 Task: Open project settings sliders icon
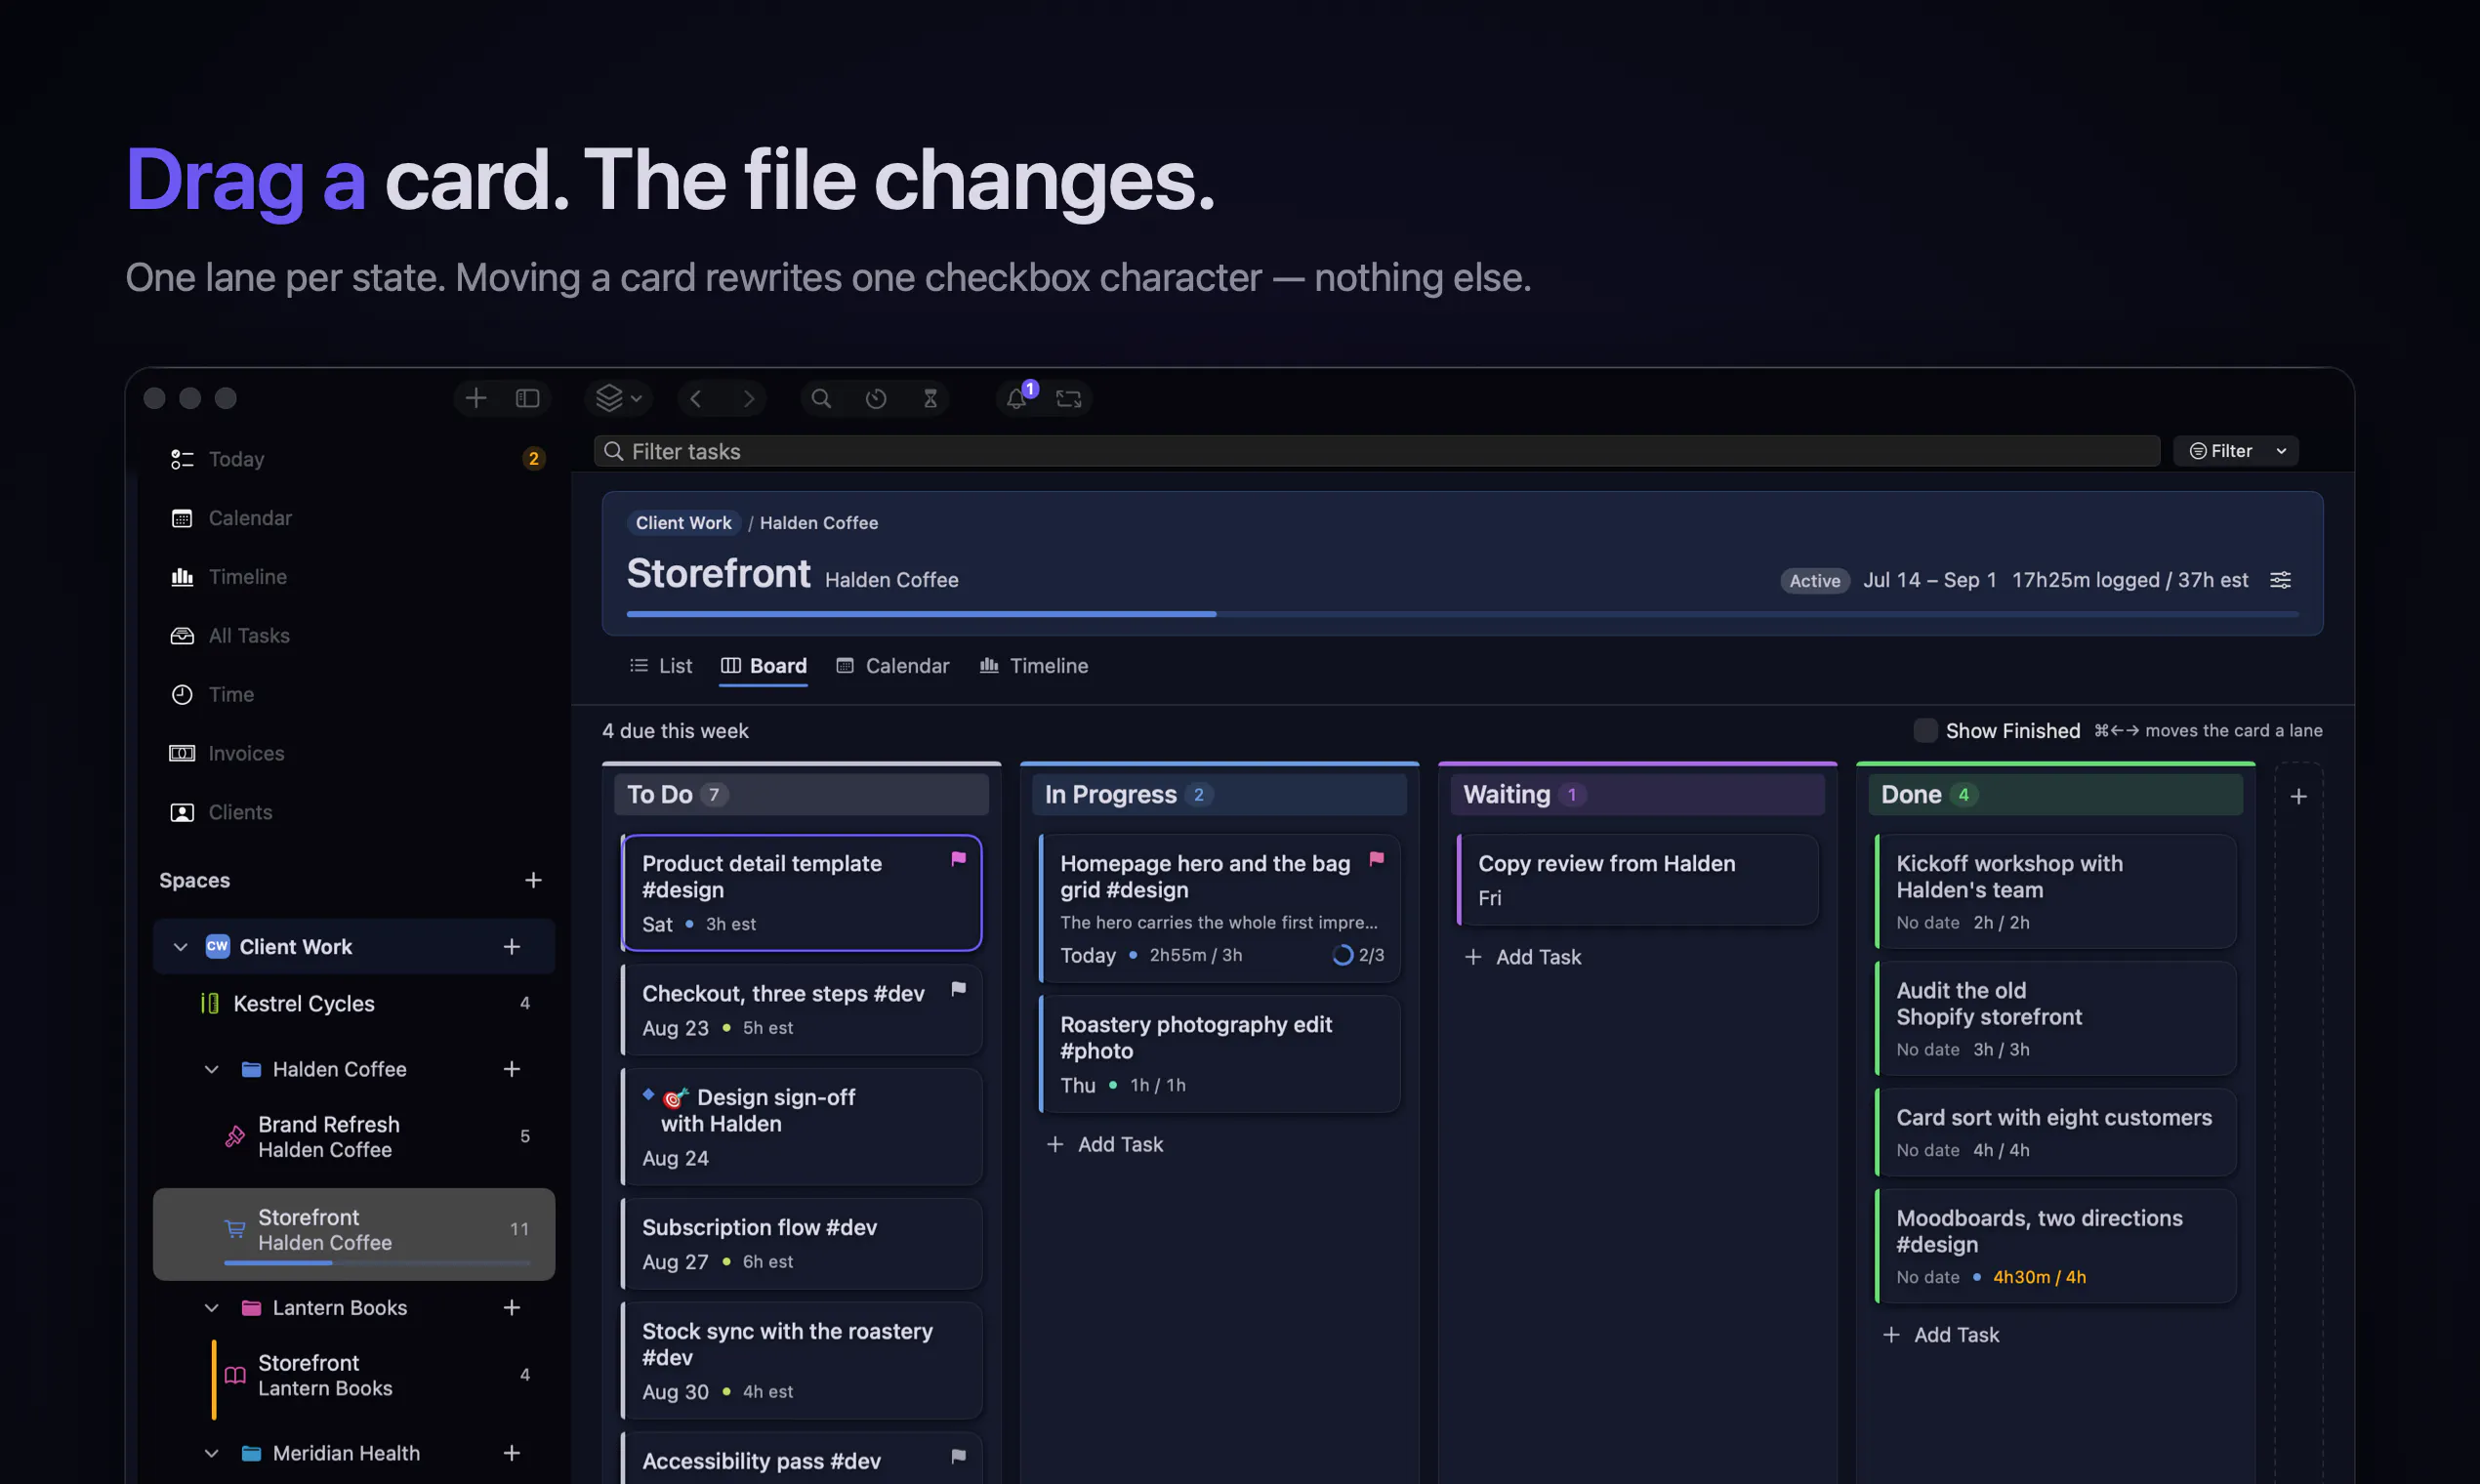(x=2281, y=580)
